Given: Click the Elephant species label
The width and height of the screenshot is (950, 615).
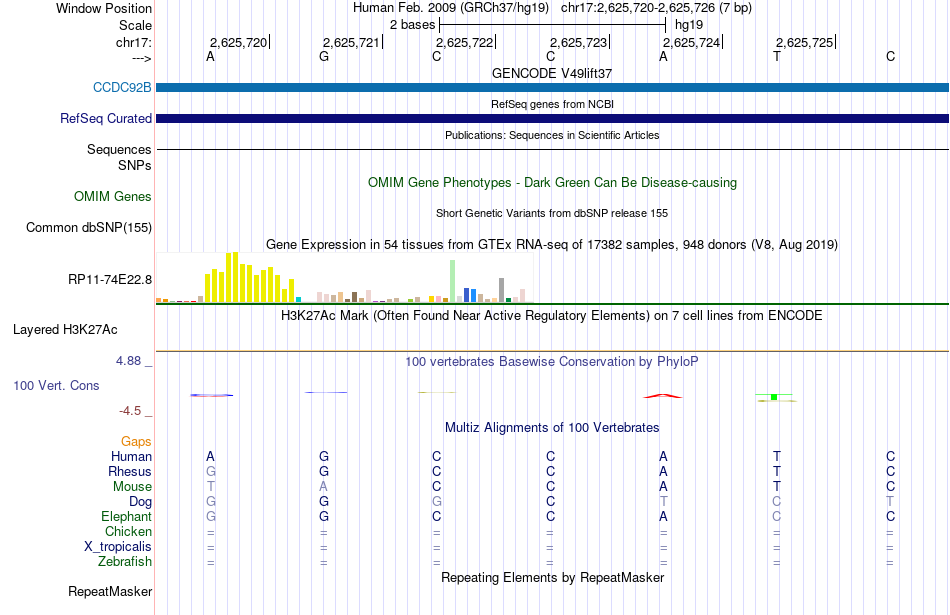Looking at the screenshot, I should [x=126, y=516].
